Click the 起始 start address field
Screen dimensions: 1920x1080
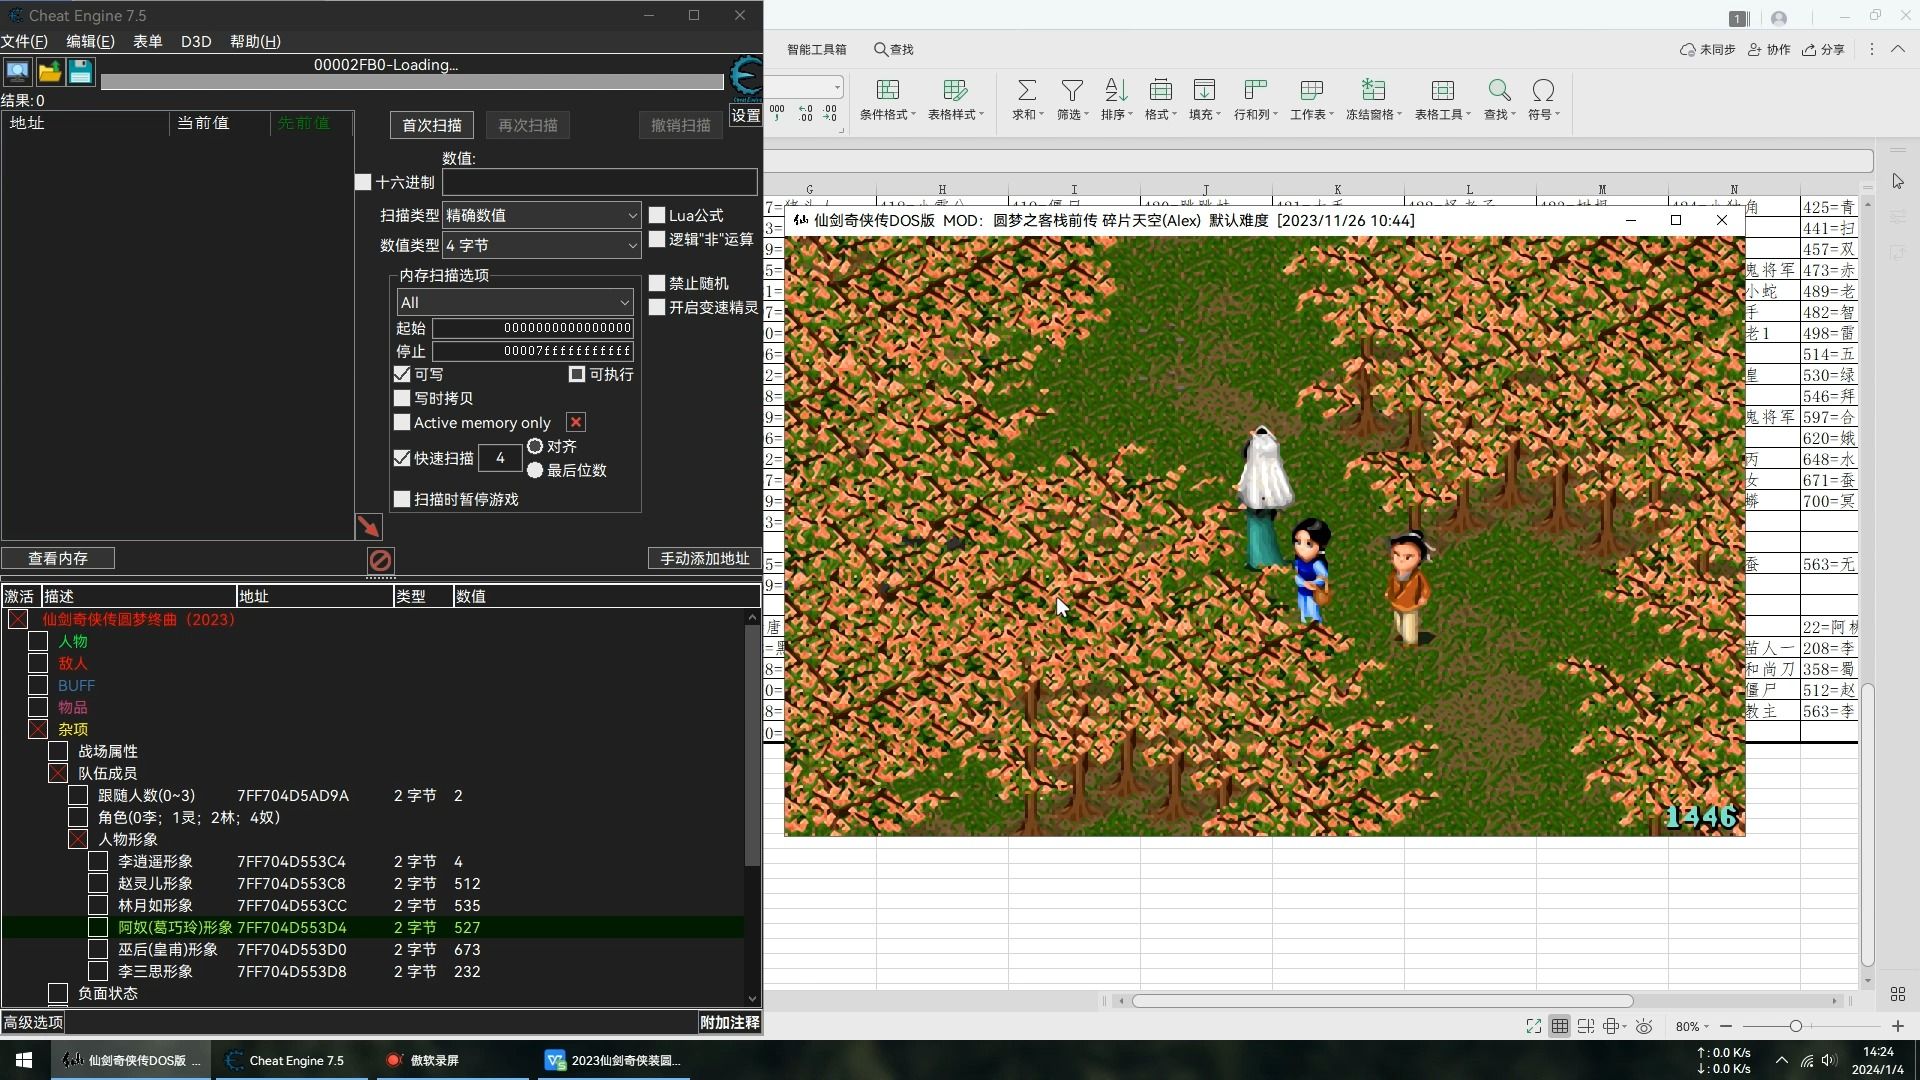pyautogui.click(x=533, y=328)
